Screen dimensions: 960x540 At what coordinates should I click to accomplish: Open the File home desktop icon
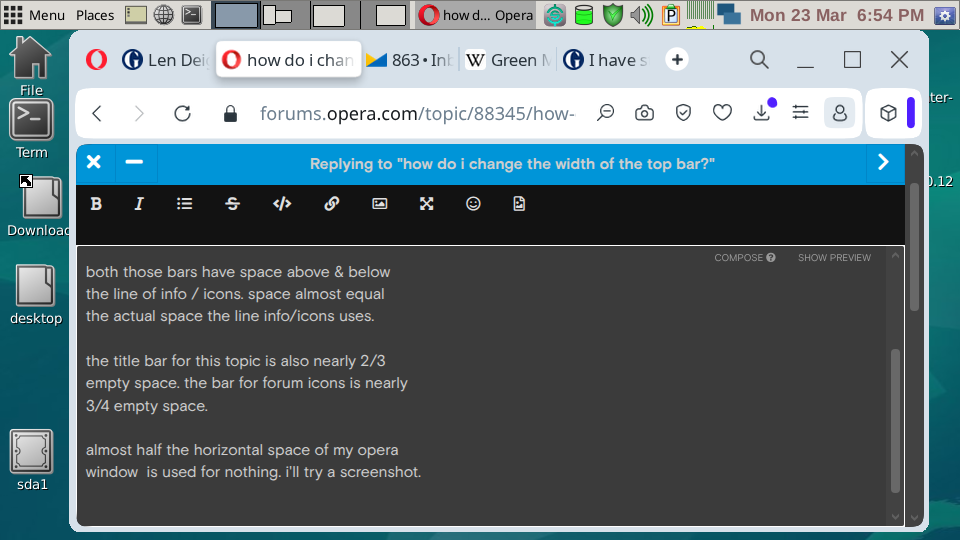pyautogui.click(x=31, y=66)
